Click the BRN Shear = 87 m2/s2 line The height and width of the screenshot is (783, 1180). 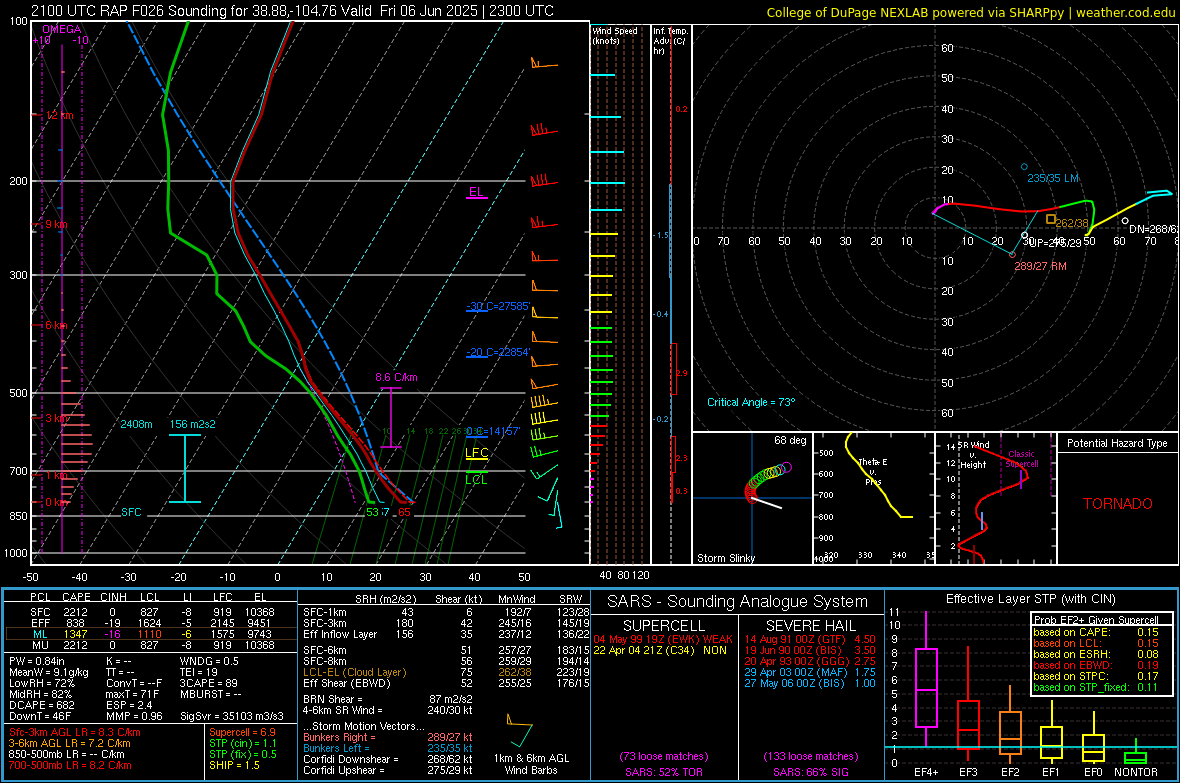click(x=388, y=699)
